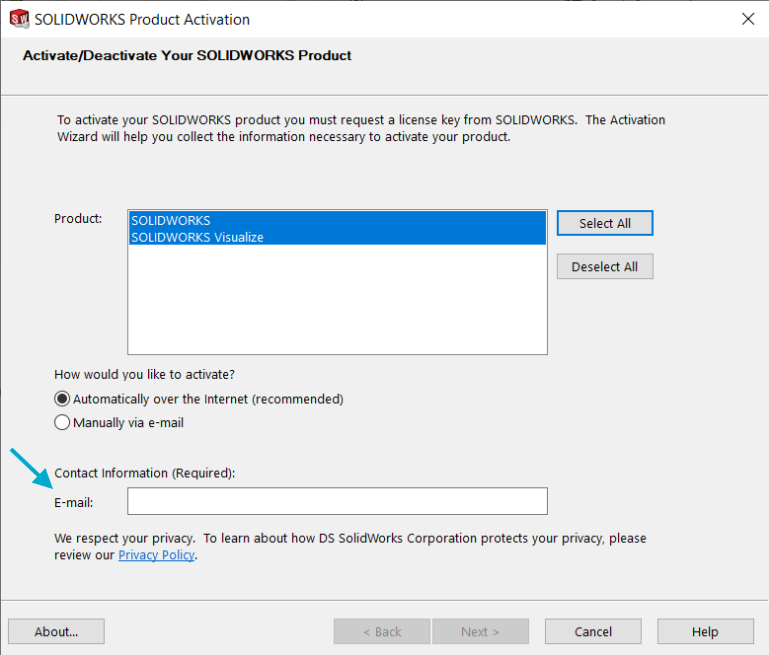The height and width of the screenshot is (655, 769).
Task: Click the SOLIDWORKS Product Activation title text
Action: tap(142, 19)
